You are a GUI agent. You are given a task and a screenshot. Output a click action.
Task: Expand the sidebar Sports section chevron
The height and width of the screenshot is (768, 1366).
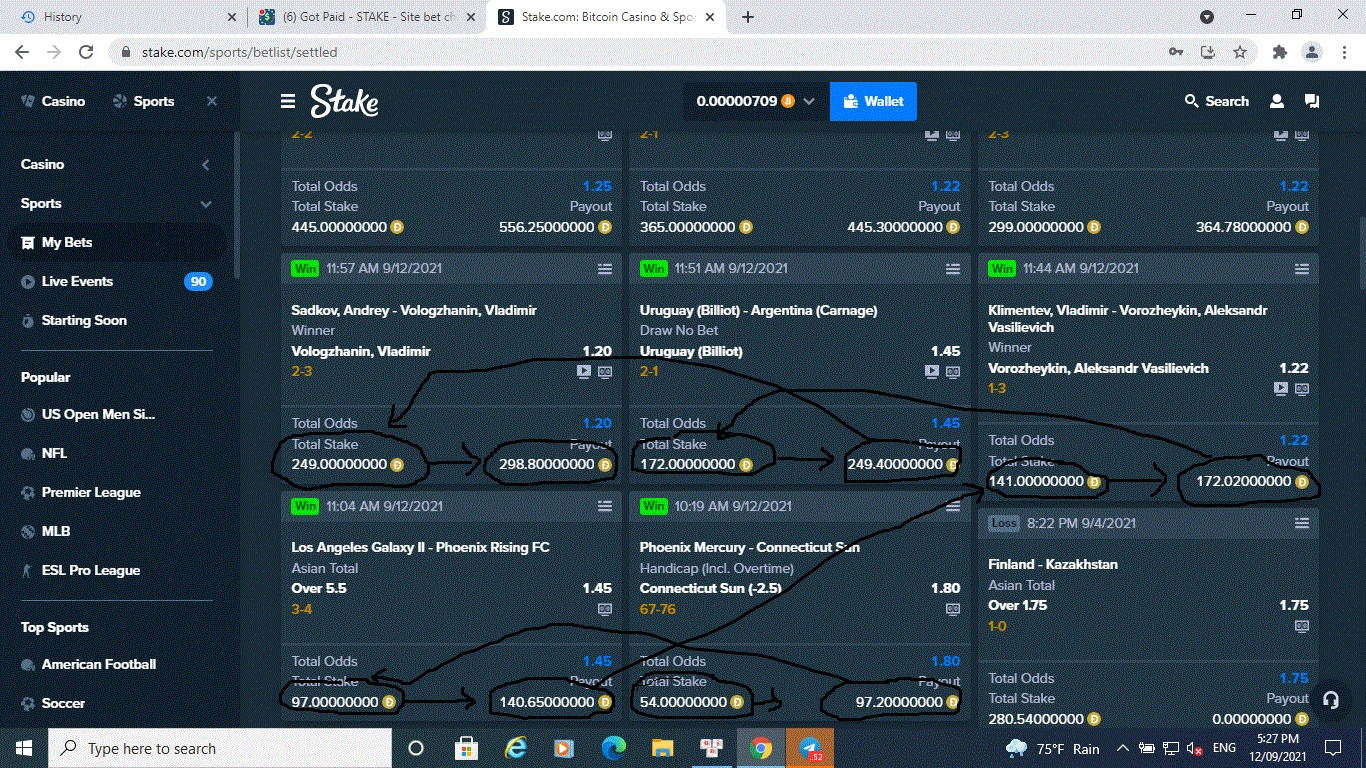pos(206,204)
